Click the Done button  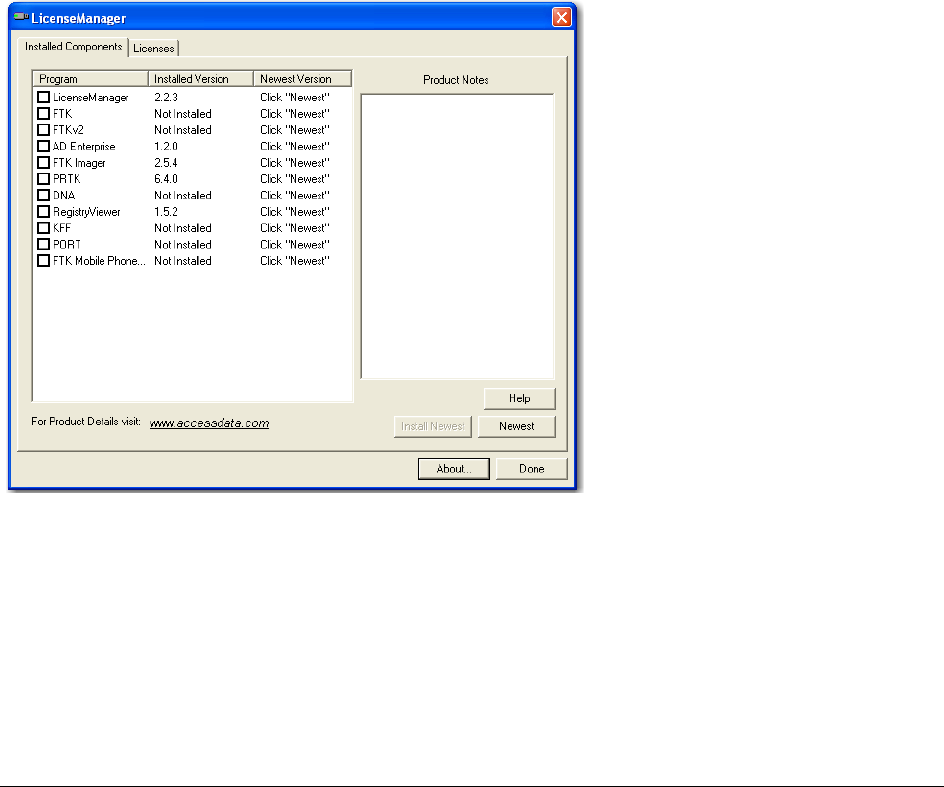click(532, 469)
